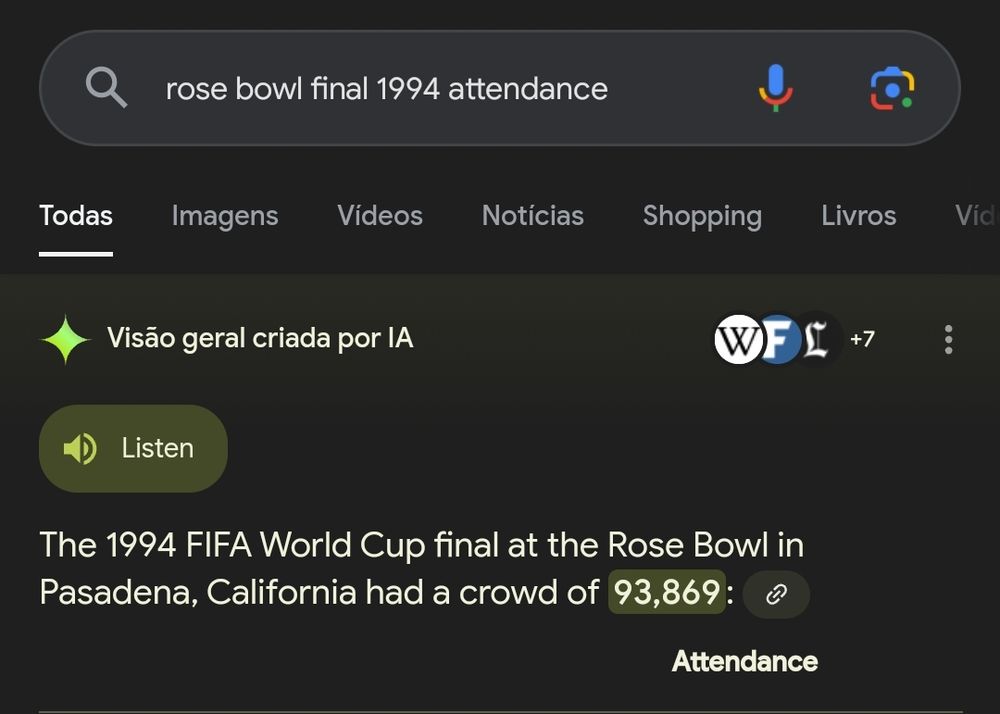Tap the speaker icon in Listen
Viewport: 1000px width, 714px height.
tap(80, 448)
